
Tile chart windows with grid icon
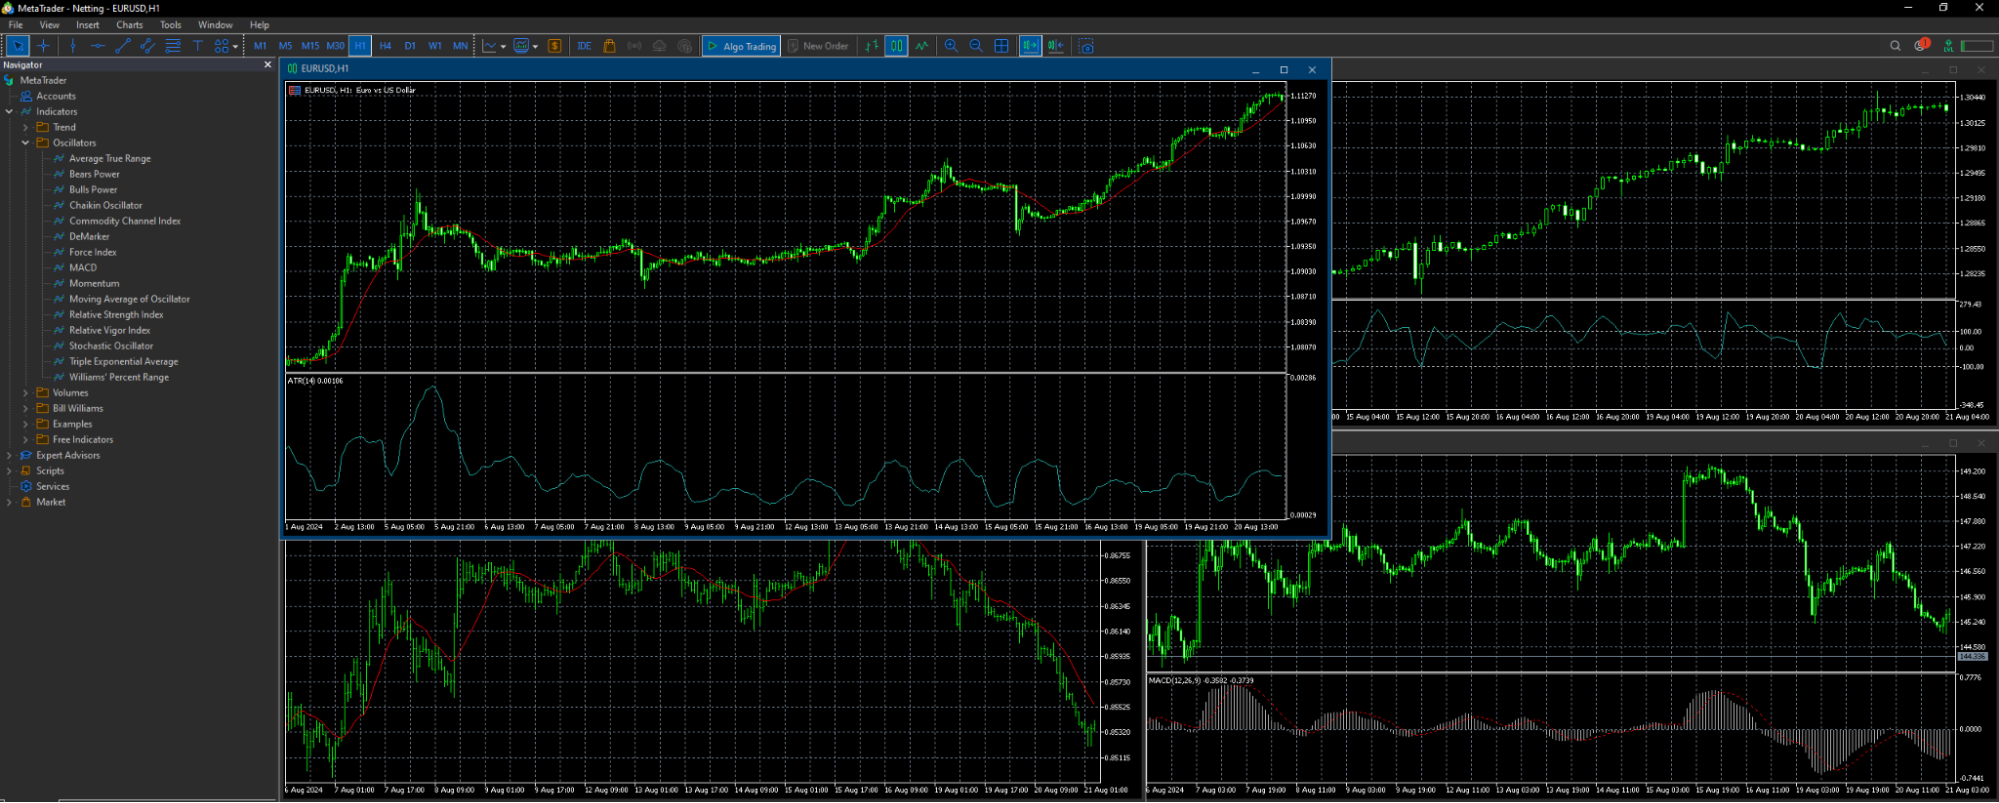[x=1001, y=46]
